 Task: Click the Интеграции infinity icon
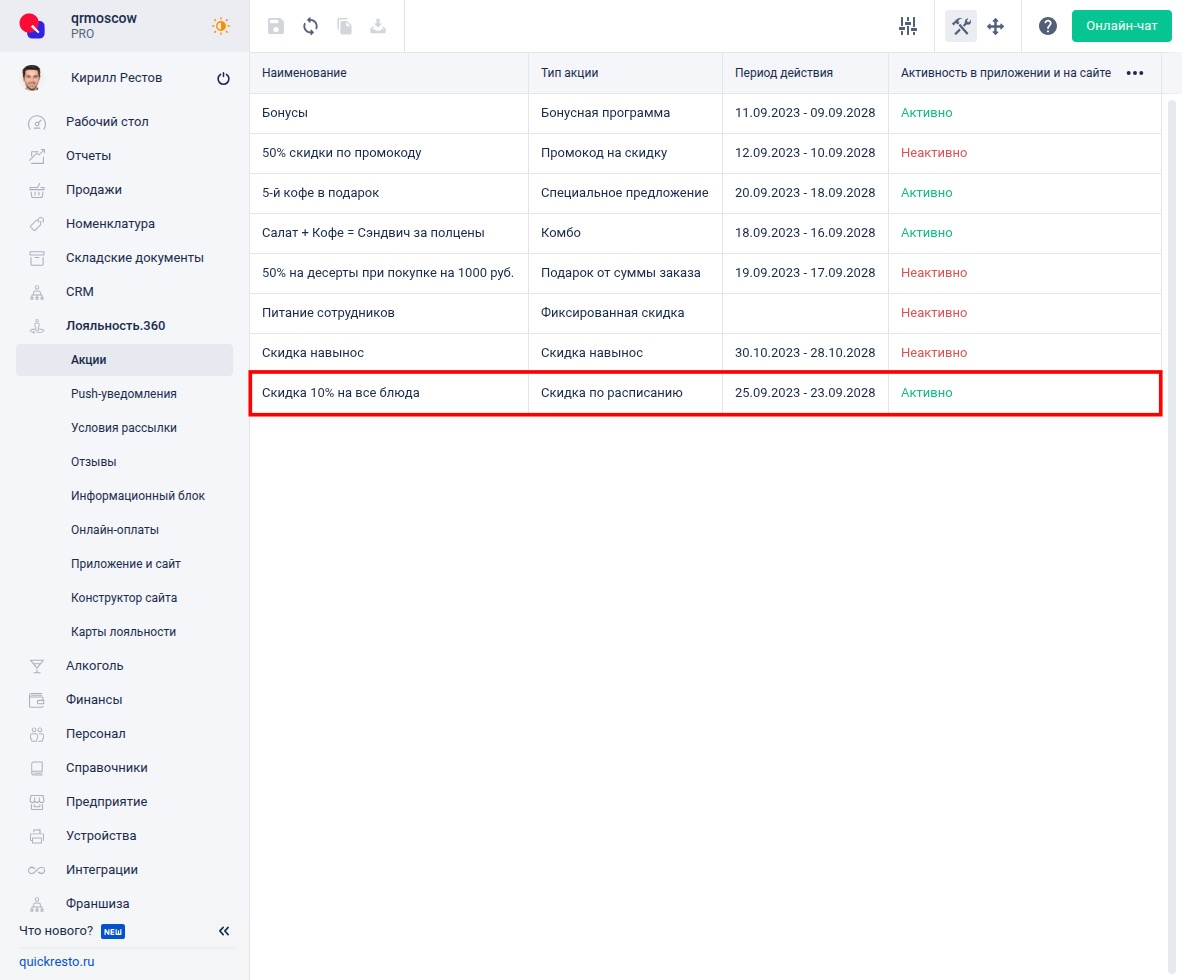(36, 870)
